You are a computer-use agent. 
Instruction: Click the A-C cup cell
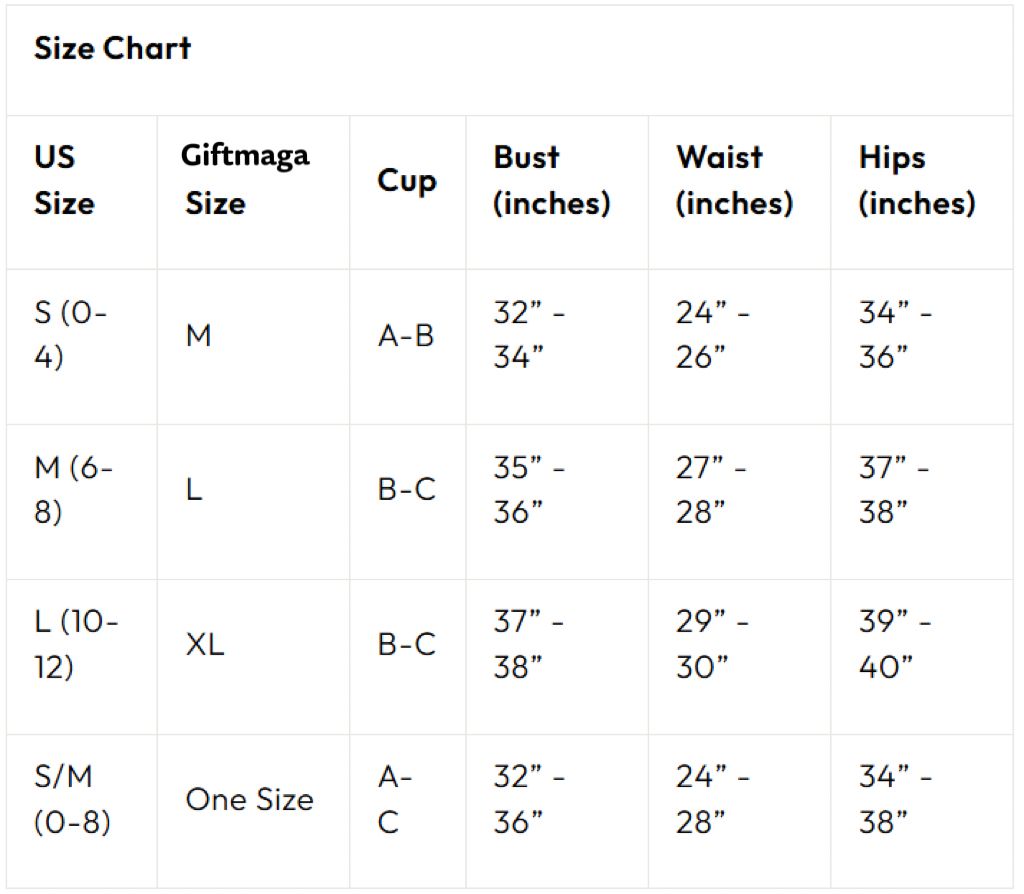(x=395, y=800)
